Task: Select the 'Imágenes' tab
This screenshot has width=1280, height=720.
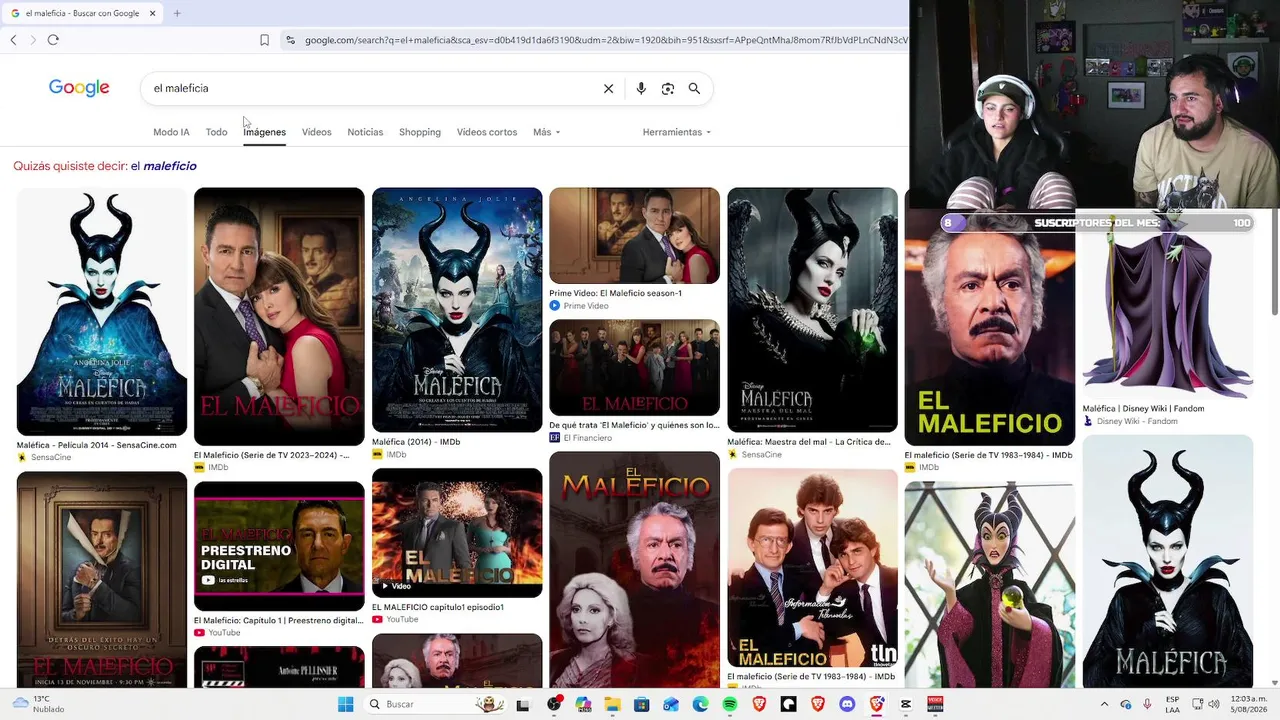Action: click(264, 132)
